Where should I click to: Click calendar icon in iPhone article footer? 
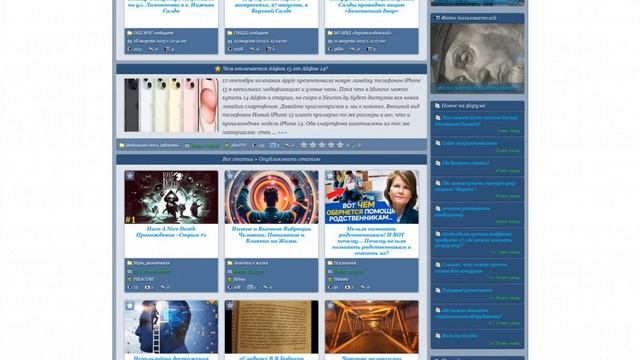[x=187, y=146]
